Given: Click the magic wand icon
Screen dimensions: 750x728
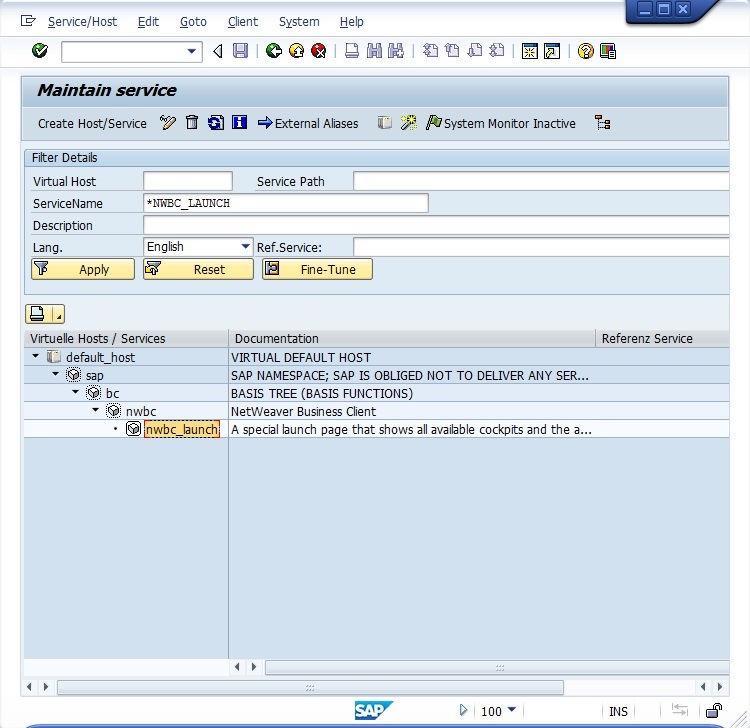Looking at the screenshot, I should click(x=408, y=123).
